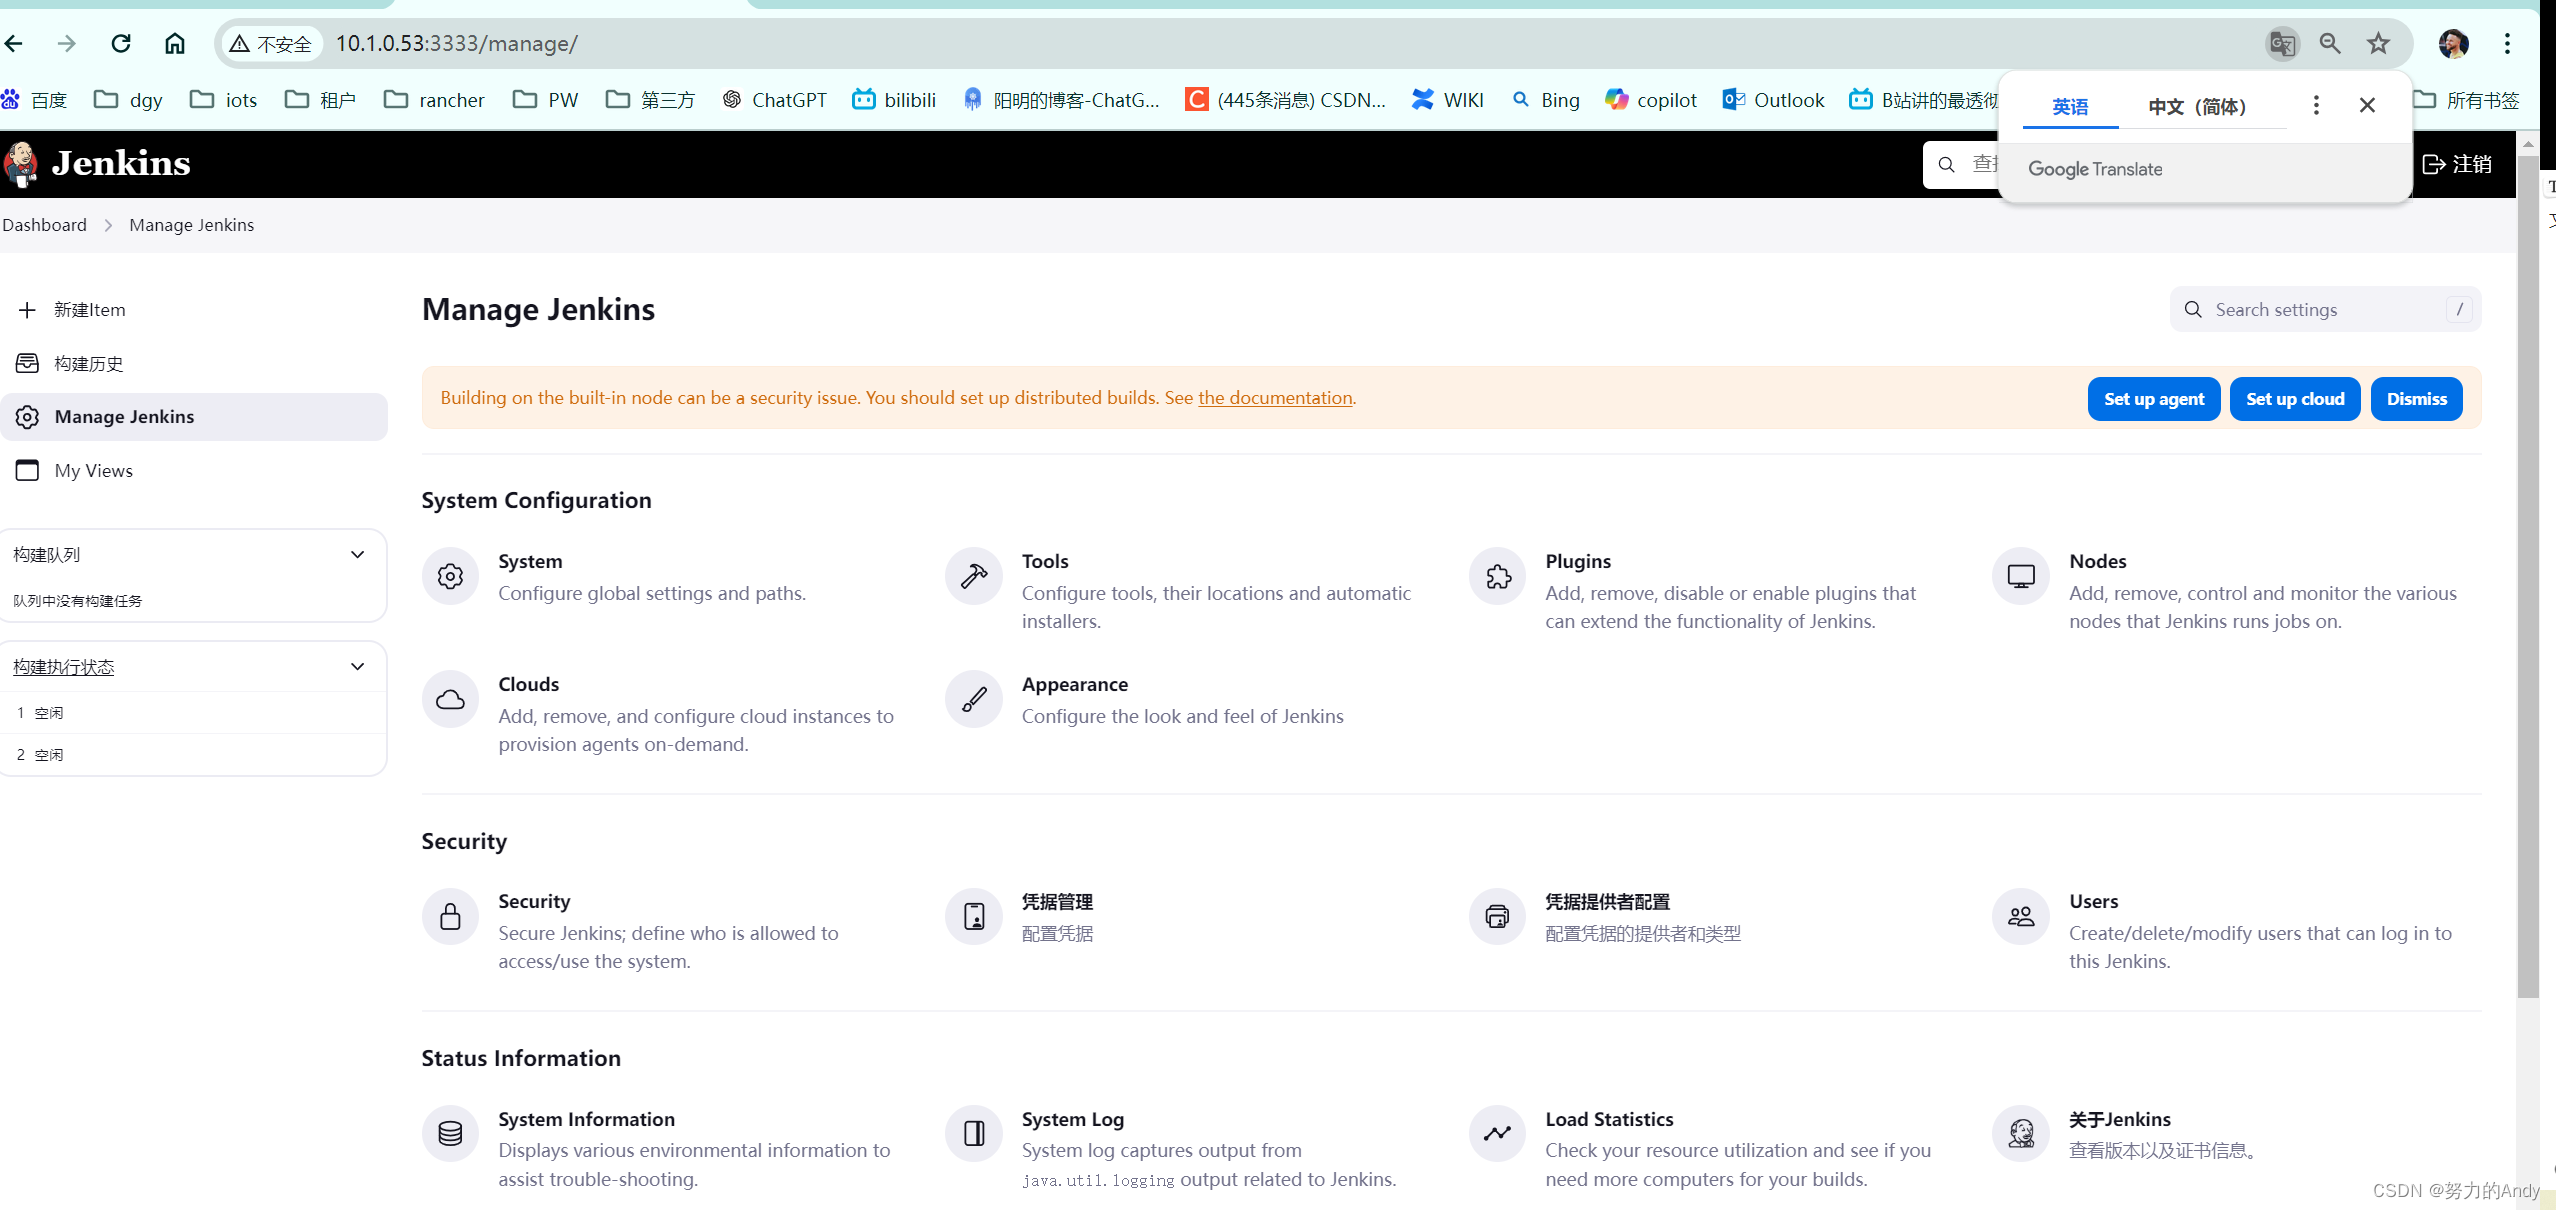Open the bilibili bookmark
Screen dimensions: 2556x1210
(x=894, y=100)
